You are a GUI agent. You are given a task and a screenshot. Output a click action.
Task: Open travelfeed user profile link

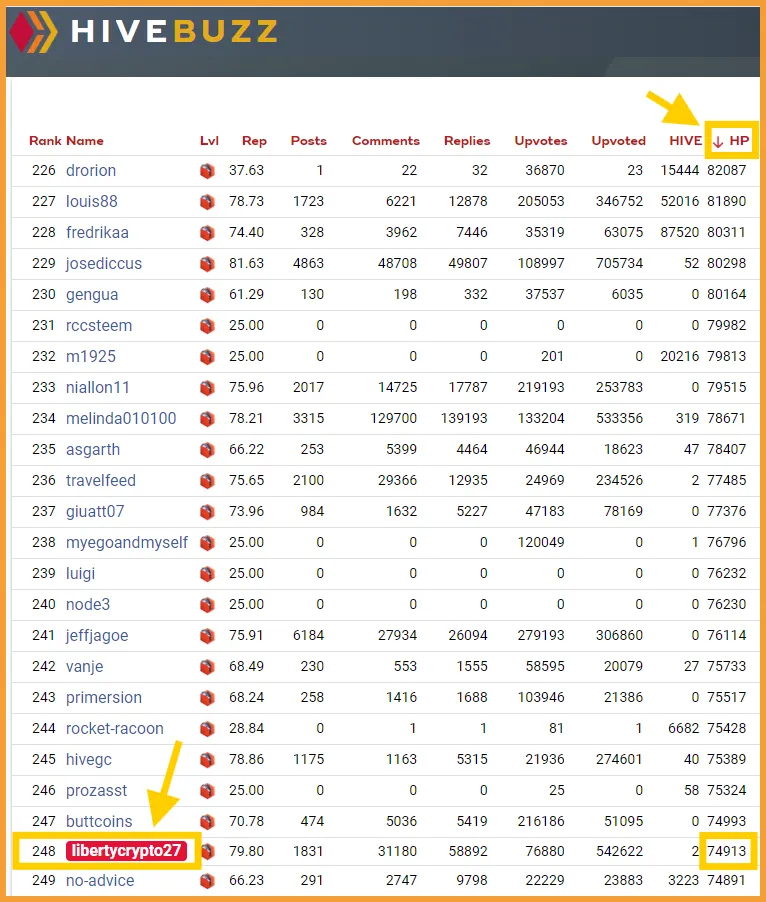tap(101, 480)
